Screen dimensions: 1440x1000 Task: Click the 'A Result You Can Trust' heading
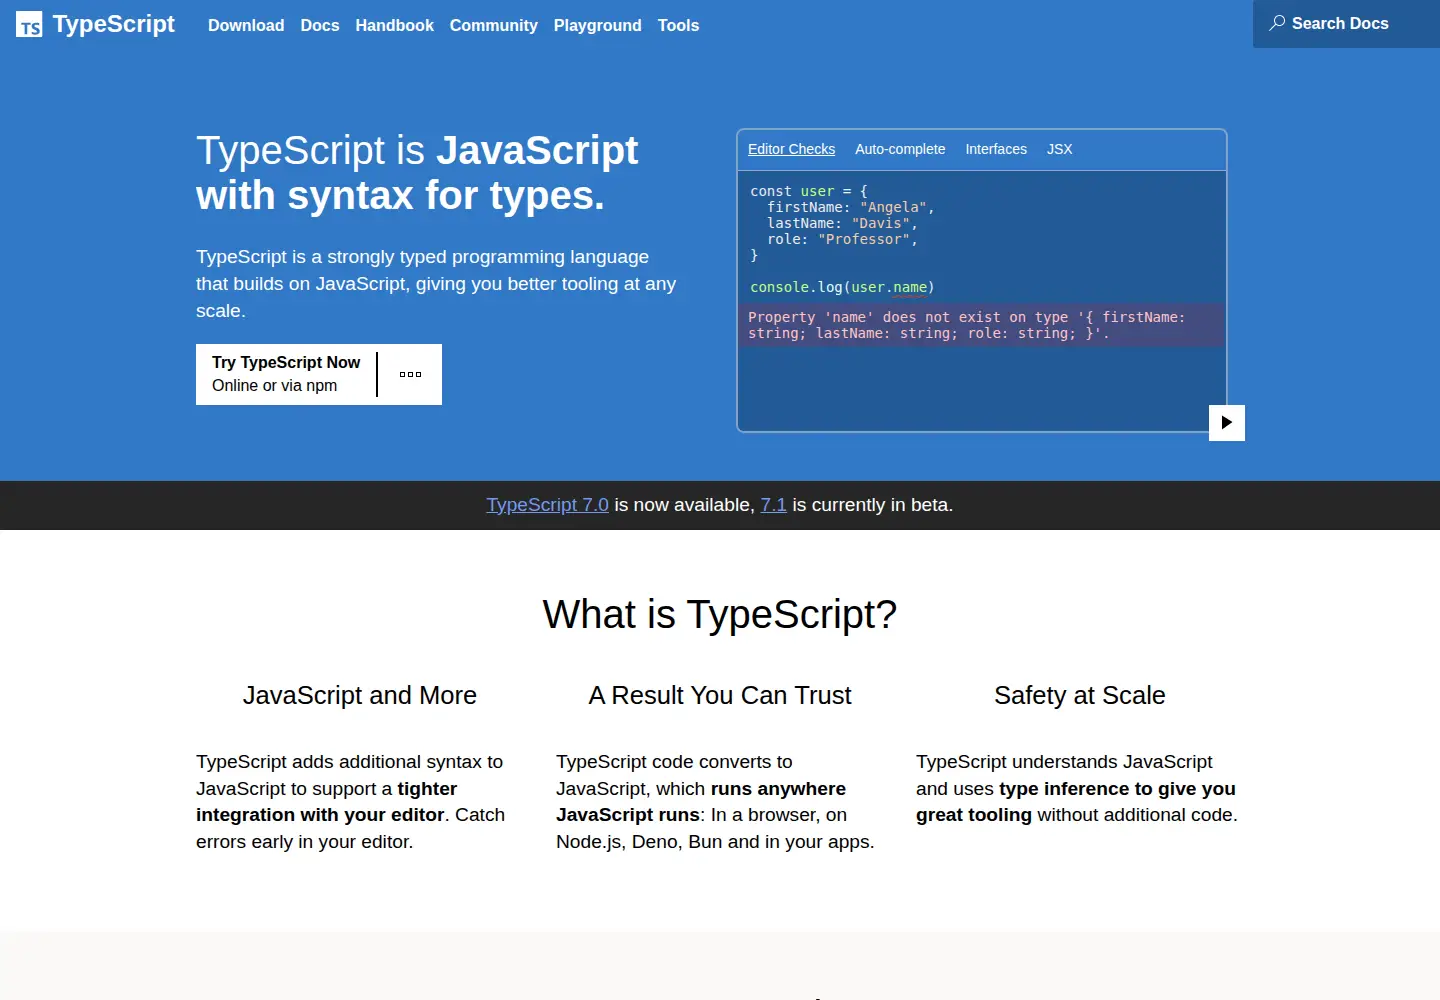tap(720, 695)
